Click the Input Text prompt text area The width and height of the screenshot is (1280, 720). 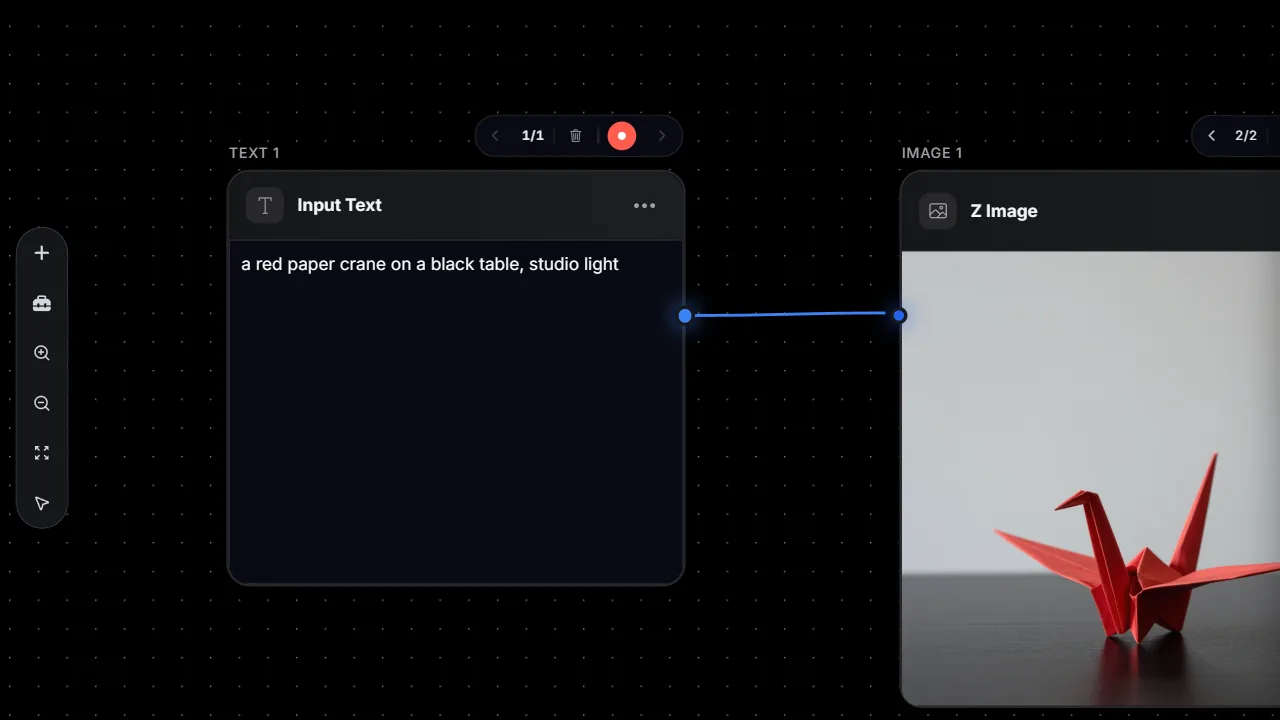456,411
